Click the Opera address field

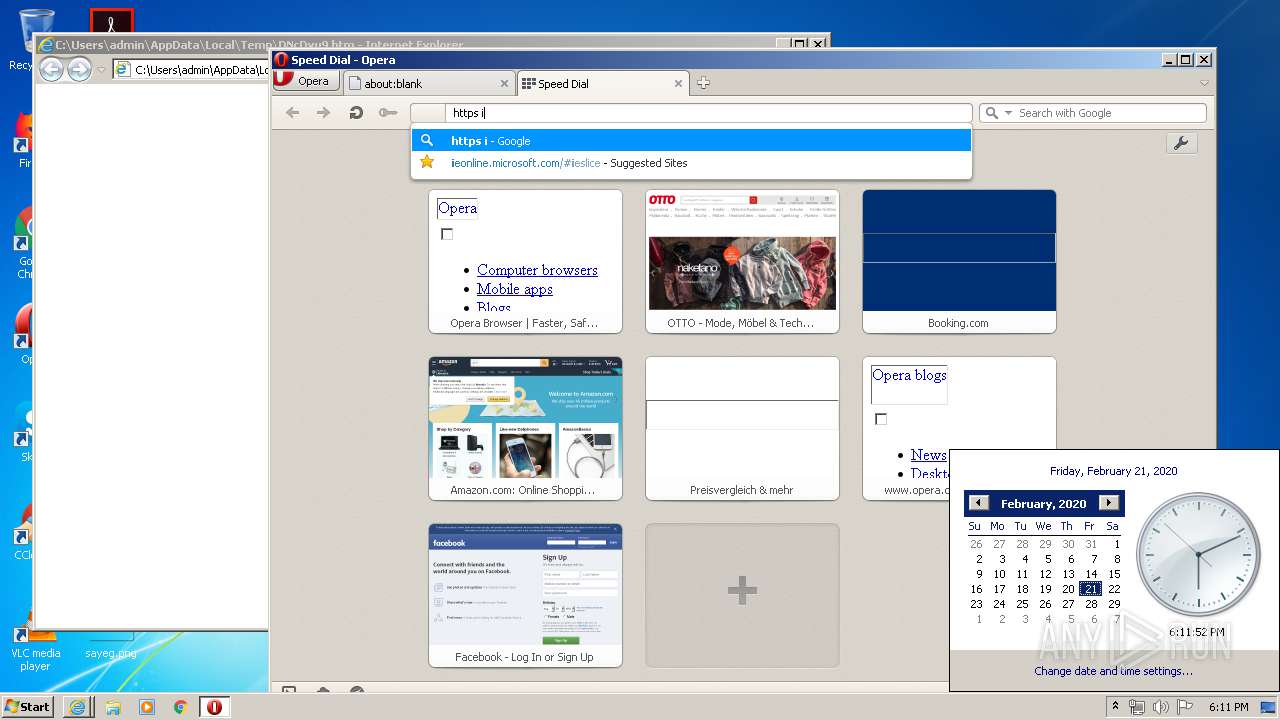(x=691, y=113)
